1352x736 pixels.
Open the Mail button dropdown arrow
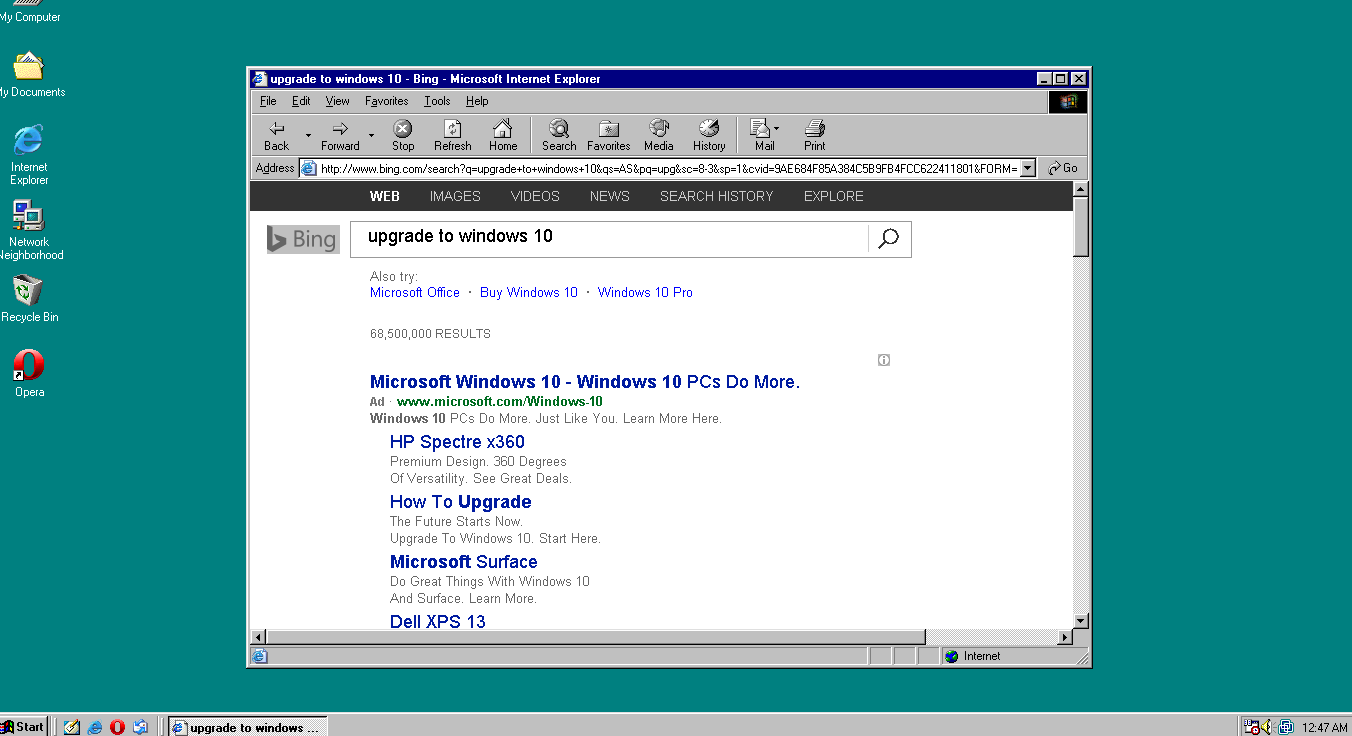(777, 129)
